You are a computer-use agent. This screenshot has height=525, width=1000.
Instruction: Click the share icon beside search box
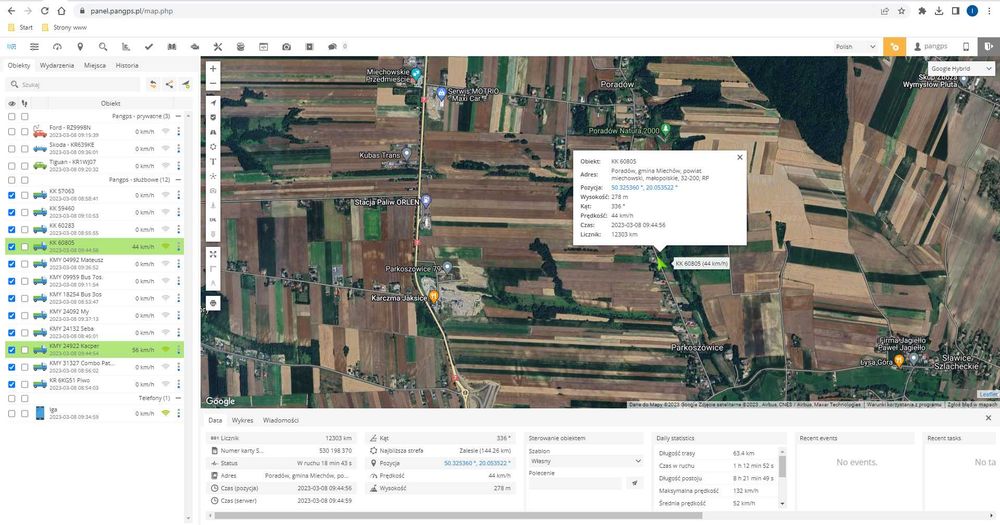pos(169,85)
